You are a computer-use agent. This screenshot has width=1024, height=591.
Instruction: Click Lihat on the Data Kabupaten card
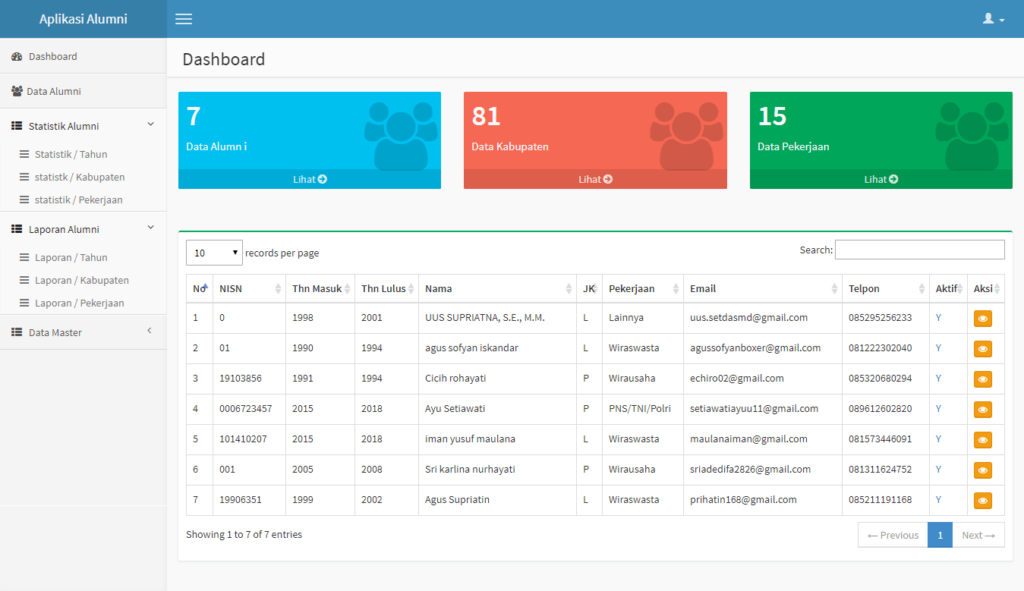tap(595, 179)
